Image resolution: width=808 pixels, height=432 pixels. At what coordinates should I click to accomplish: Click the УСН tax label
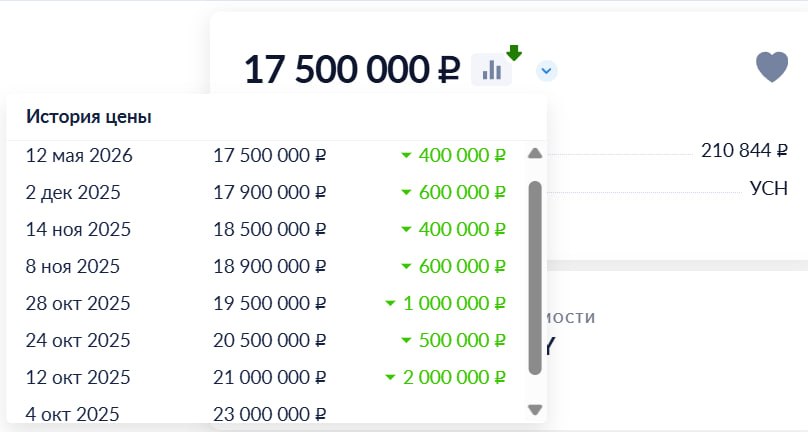[x=769, y=189]
